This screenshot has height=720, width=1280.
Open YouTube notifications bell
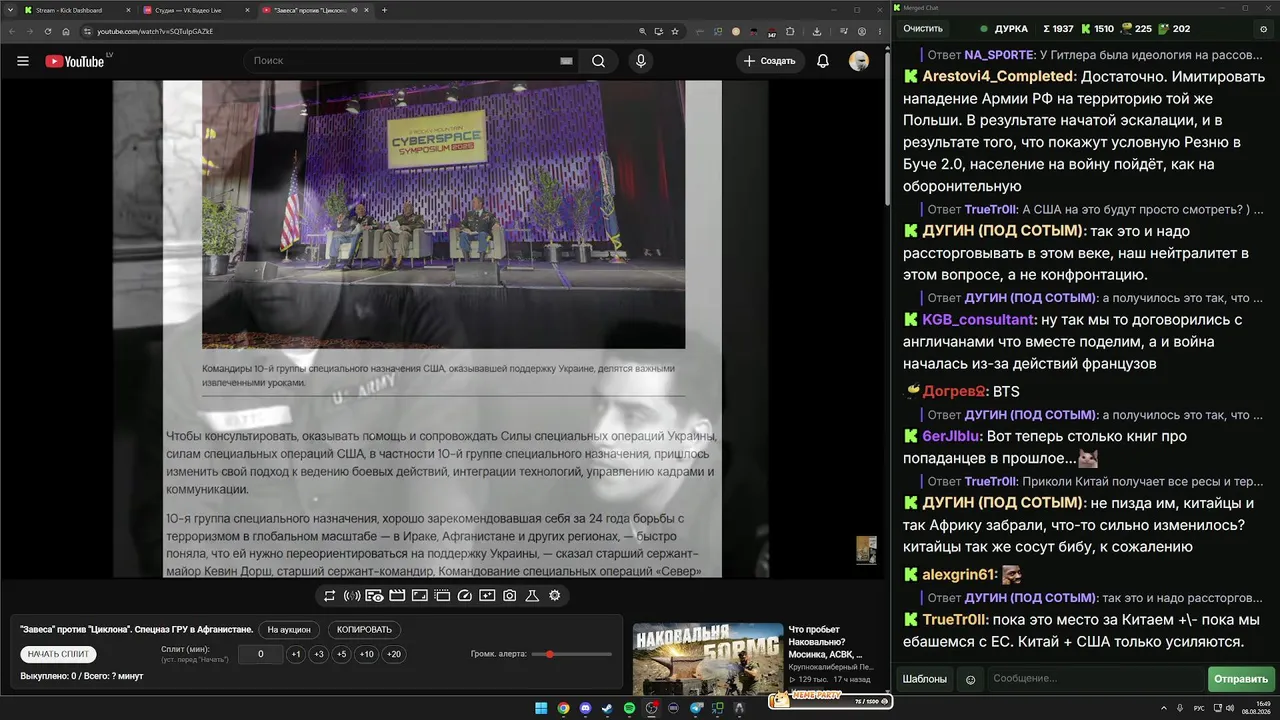(823, 61)
